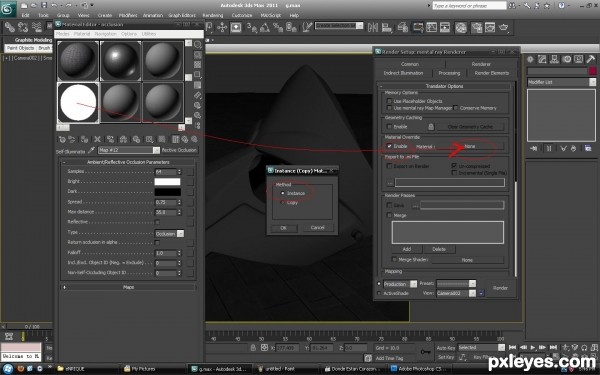The width and height of the screenshot is (600, 375).
Task: Open the Rendering menu in menu bar
Action: [213, 15]
